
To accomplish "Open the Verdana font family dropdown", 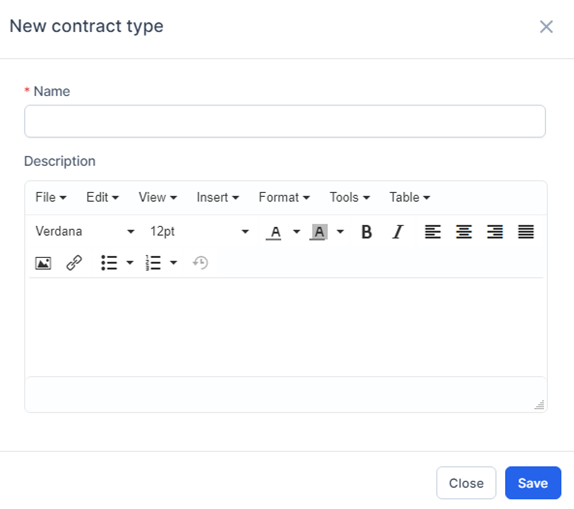I will (85, 231).
